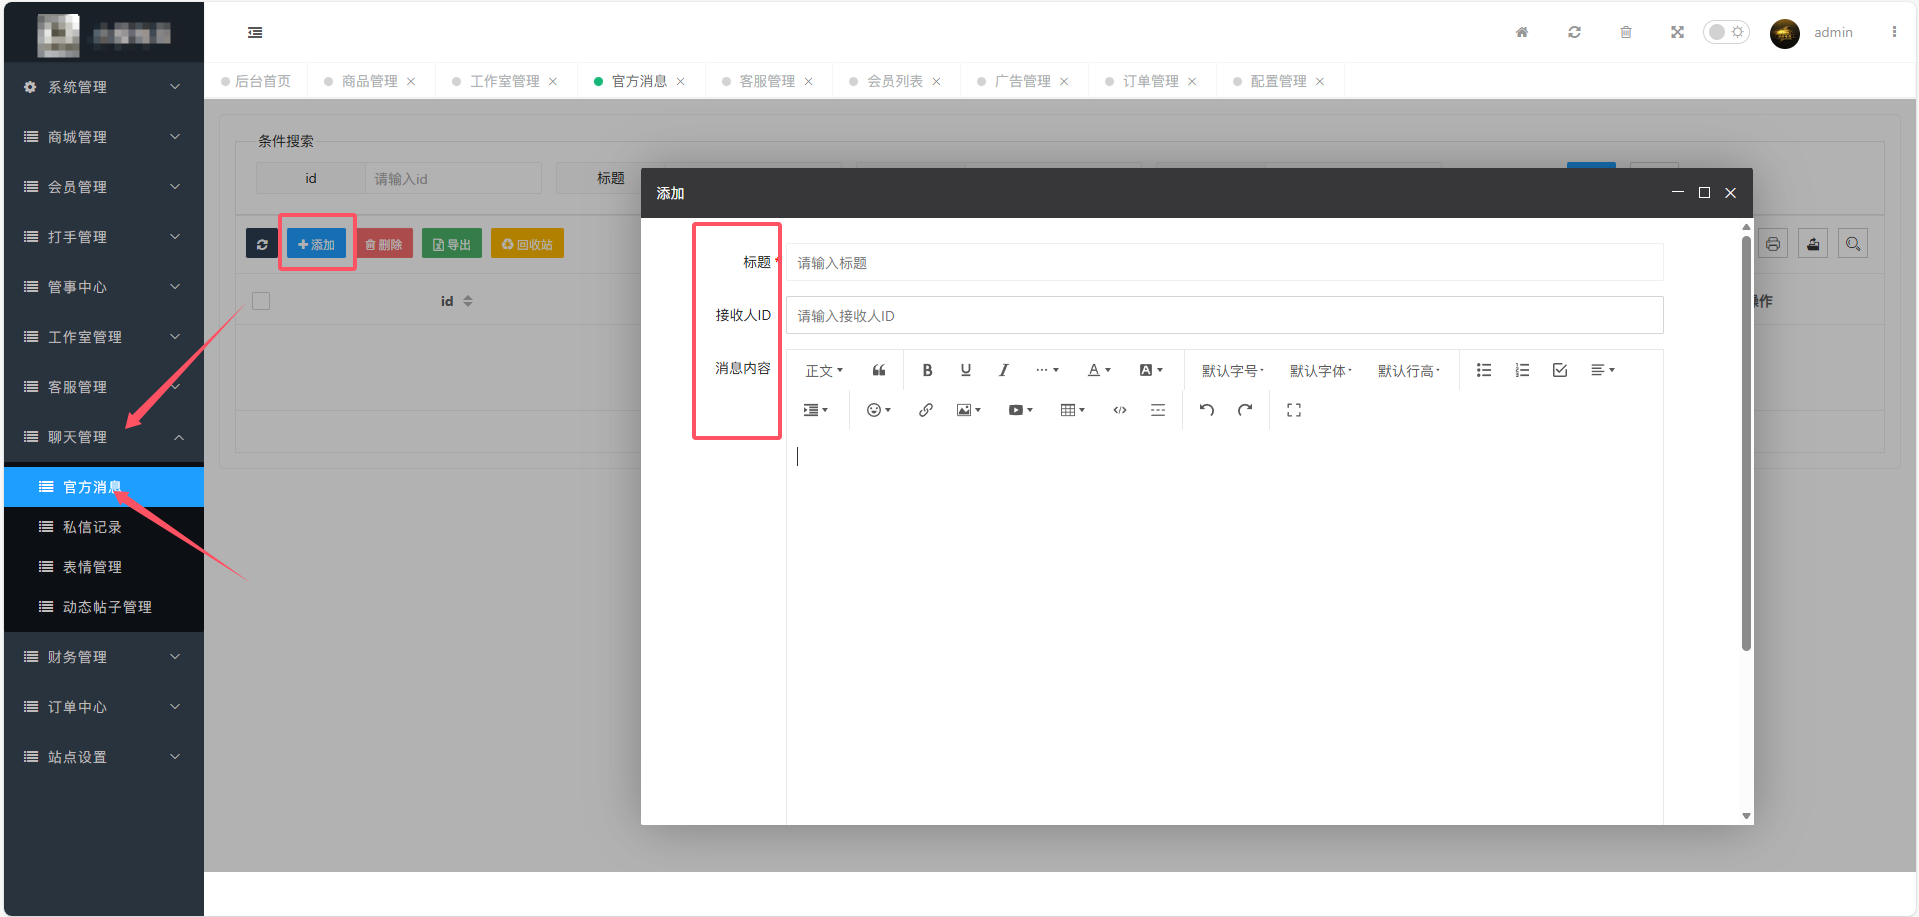Viewport: 1919px width, 917px height.
Task: Open the 默认字号 font size dropdown
Action: click(1232, 371)
